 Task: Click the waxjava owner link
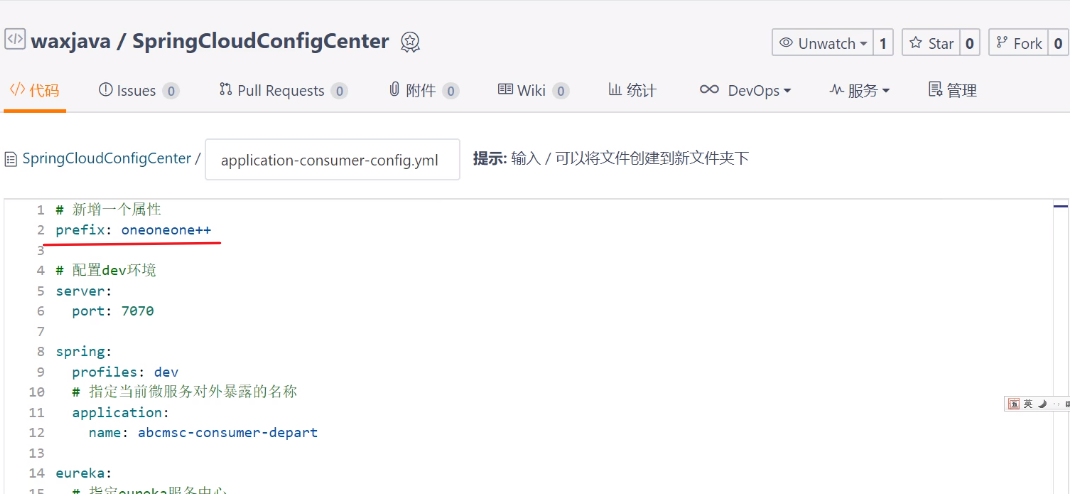click(69, 41)
